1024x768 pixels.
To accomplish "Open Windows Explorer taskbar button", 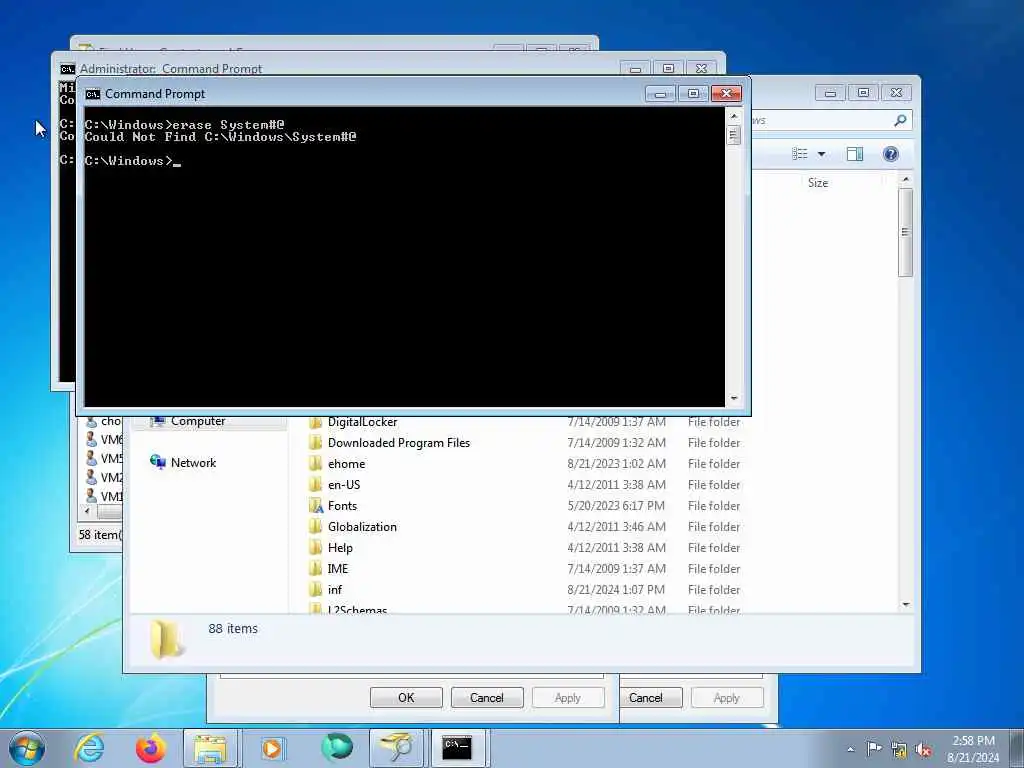I will (211, 748).
